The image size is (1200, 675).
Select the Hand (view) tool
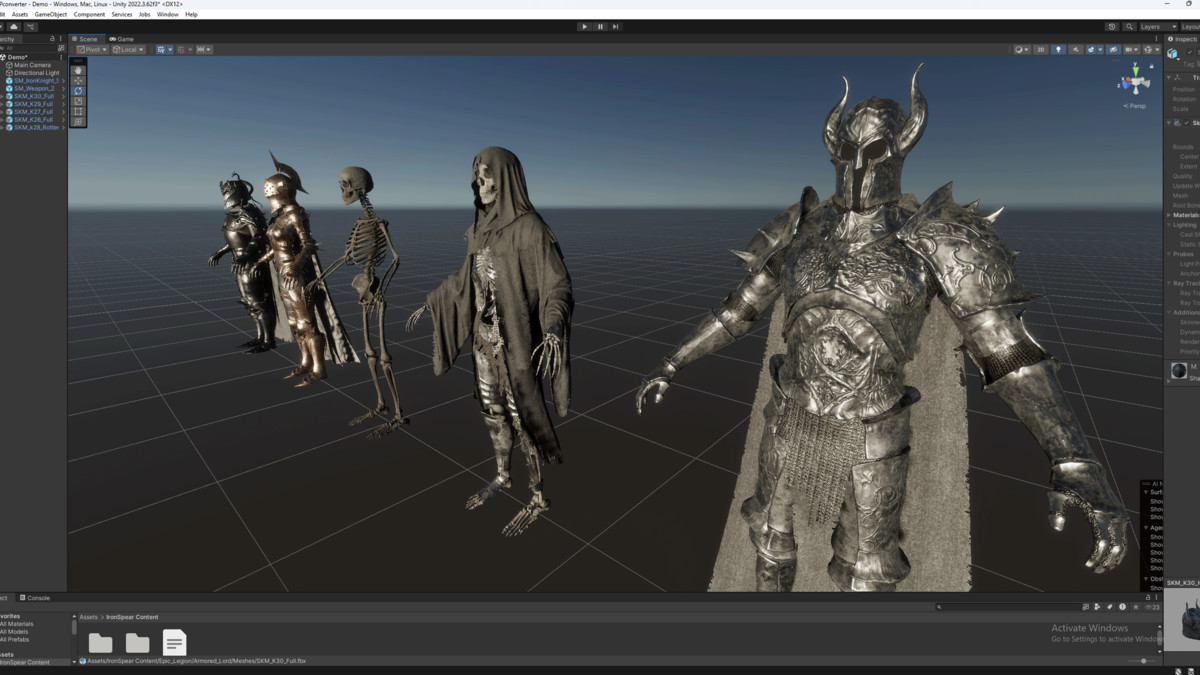pos(79,70)
